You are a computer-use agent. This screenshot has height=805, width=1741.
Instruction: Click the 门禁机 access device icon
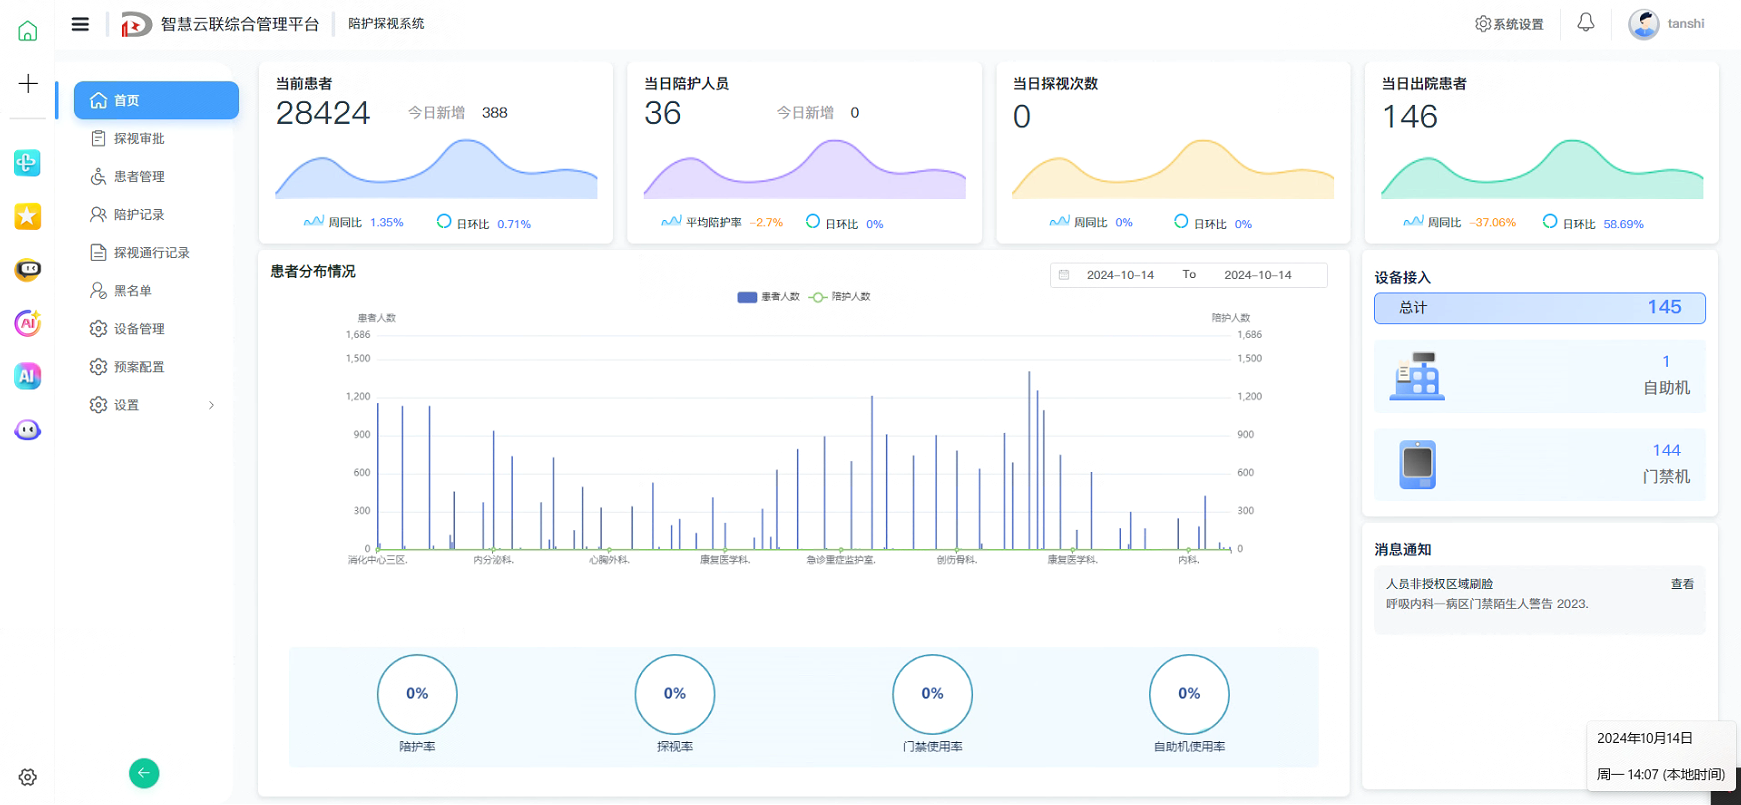[x=1417, y=465]
